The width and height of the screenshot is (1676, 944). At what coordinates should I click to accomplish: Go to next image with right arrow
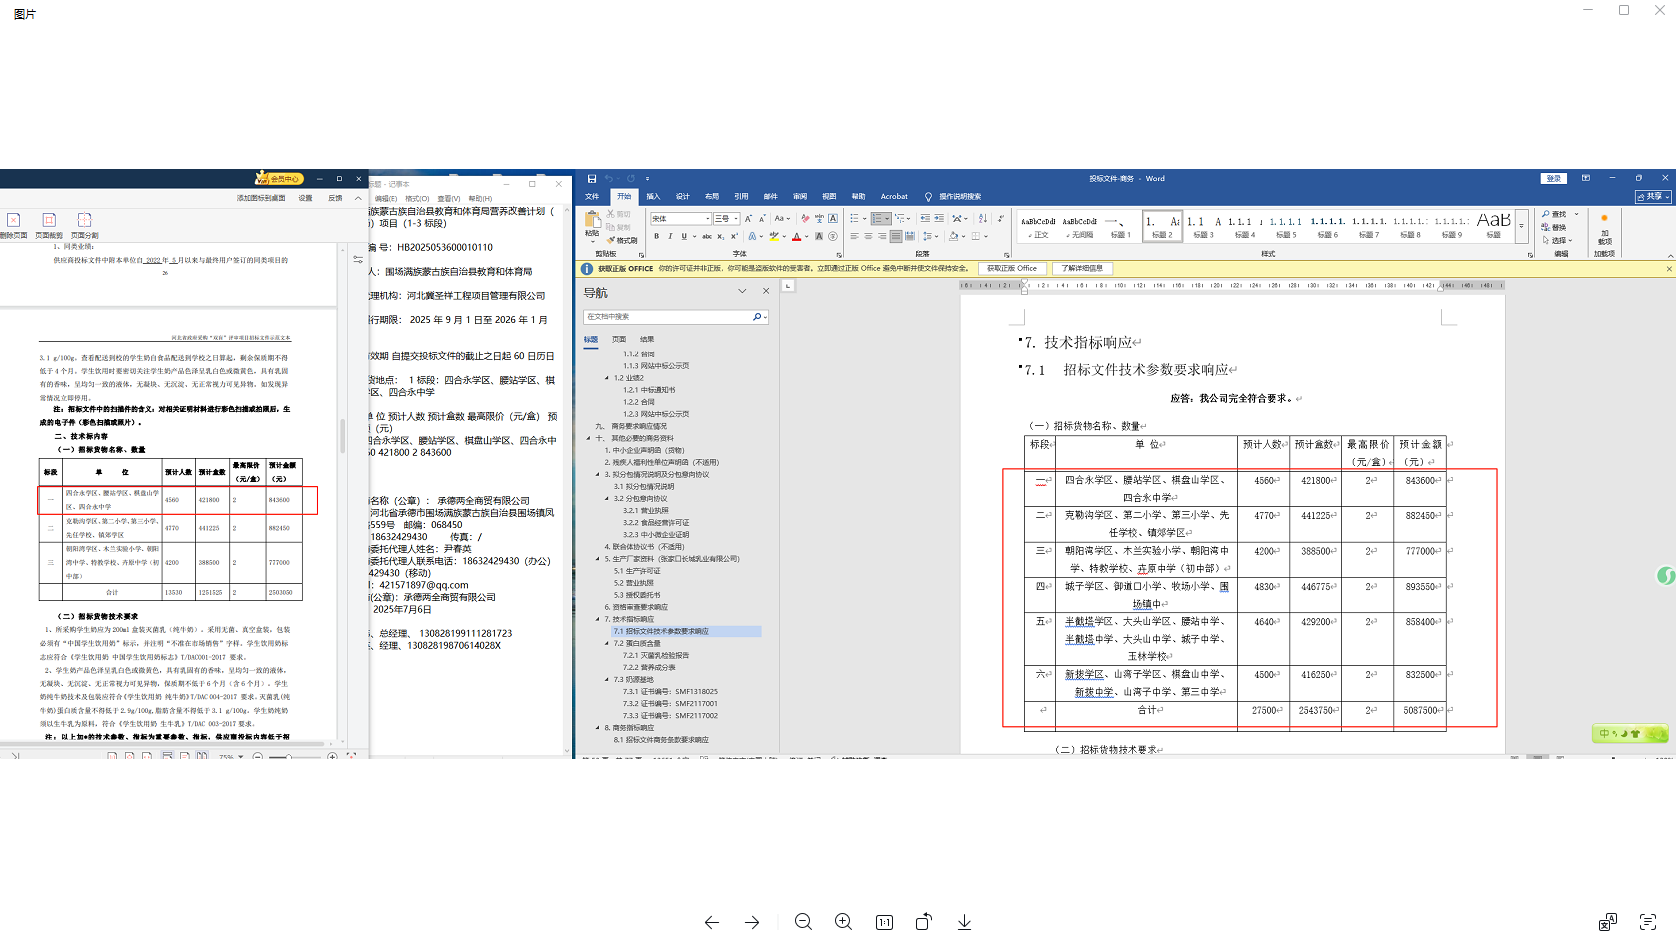752,922
